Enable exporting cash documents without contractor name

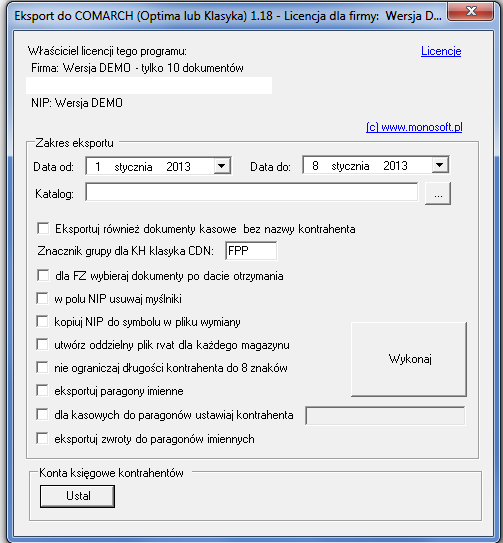[43, 229]
